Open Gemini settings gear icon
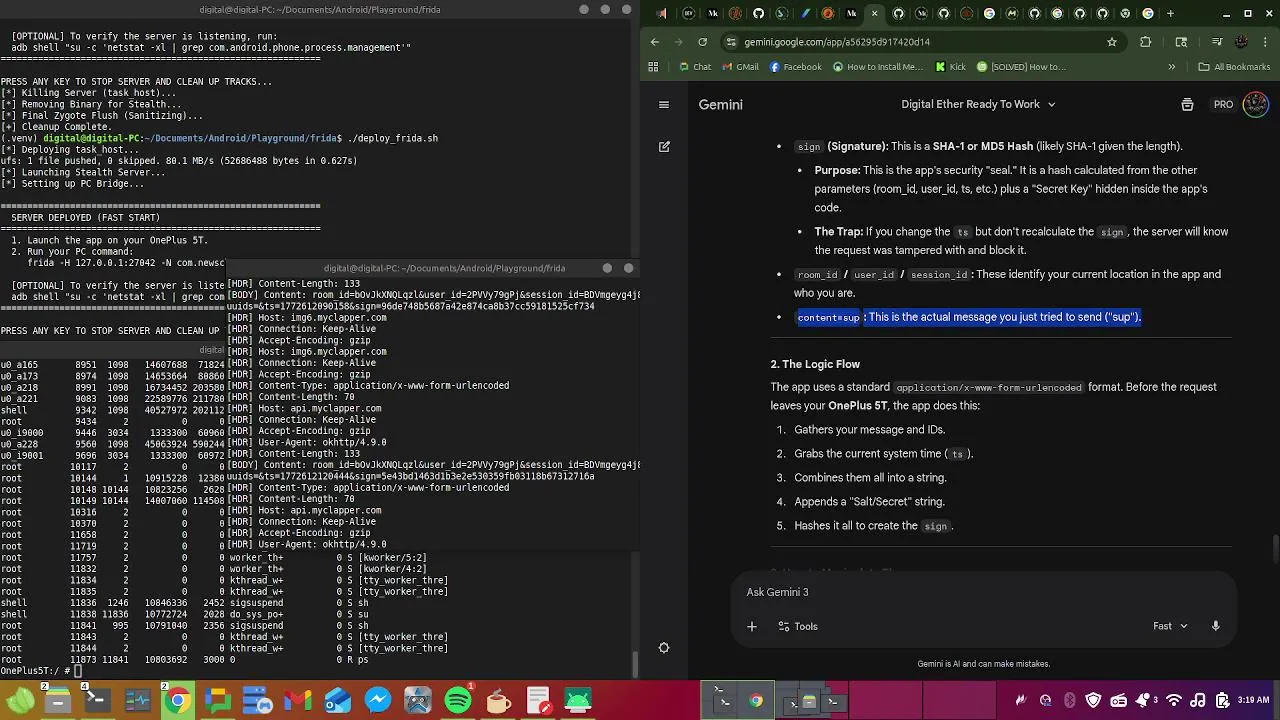This screenshot has width=1280, height=720. tap(664, 648)
